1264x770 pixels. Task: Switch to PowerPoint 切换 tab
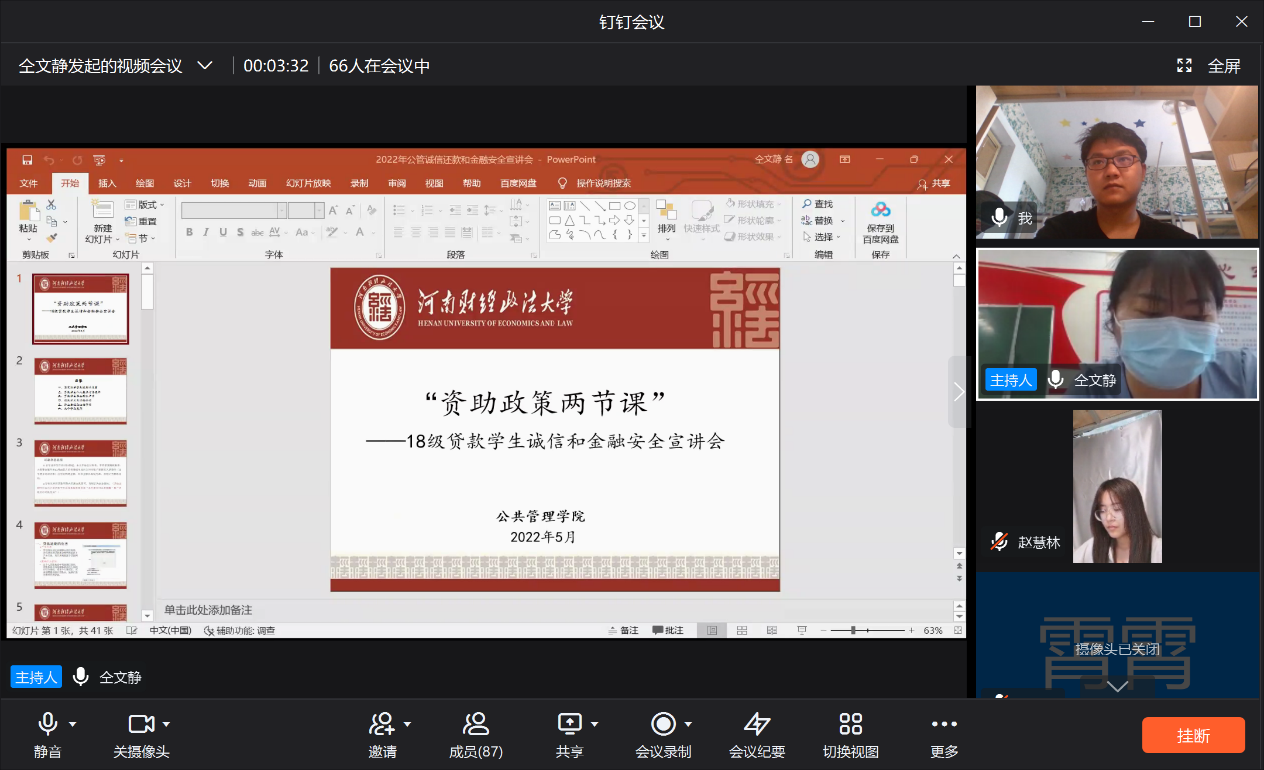pos(220,183)
